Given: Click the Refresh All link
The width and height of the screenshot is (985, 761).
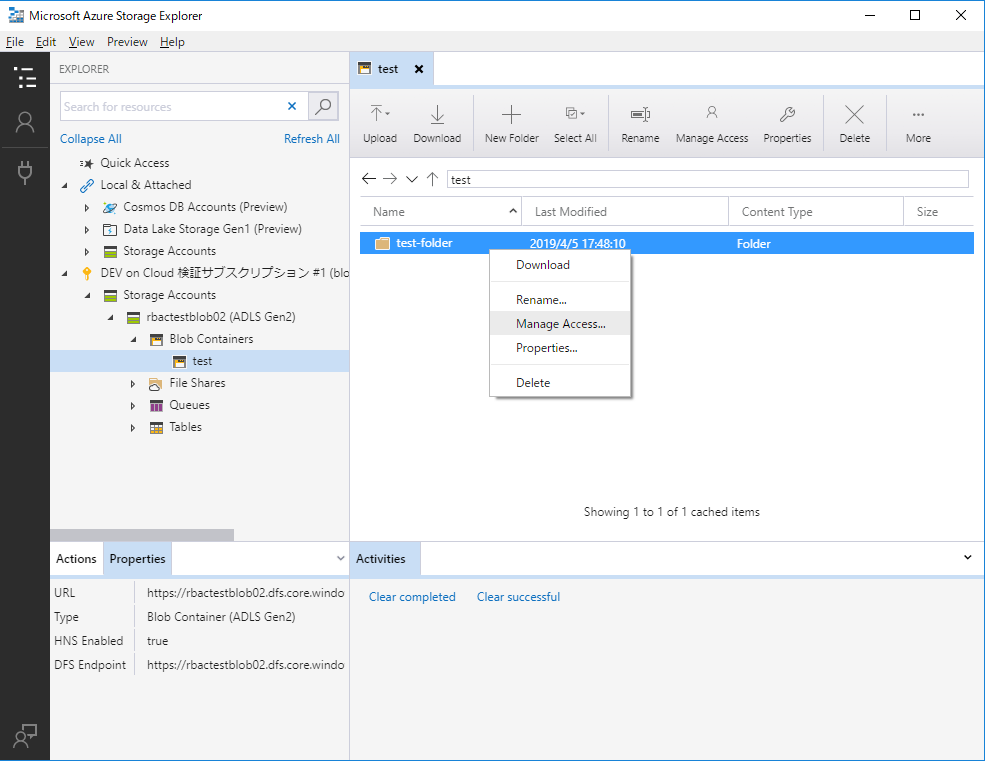Looking at the screenshot, I should [x=312, y=139].
